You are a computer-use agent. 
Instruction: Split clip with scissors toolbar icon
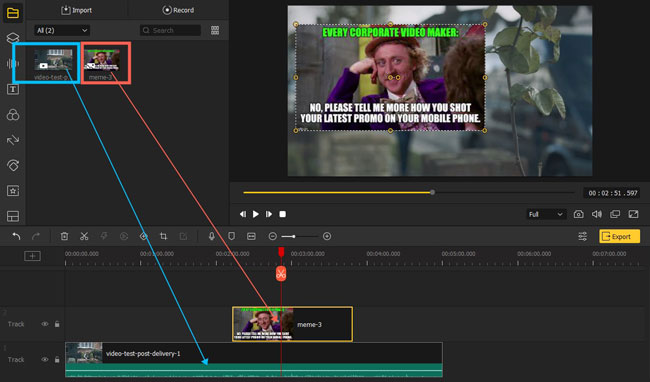click(x=84, y=236)
